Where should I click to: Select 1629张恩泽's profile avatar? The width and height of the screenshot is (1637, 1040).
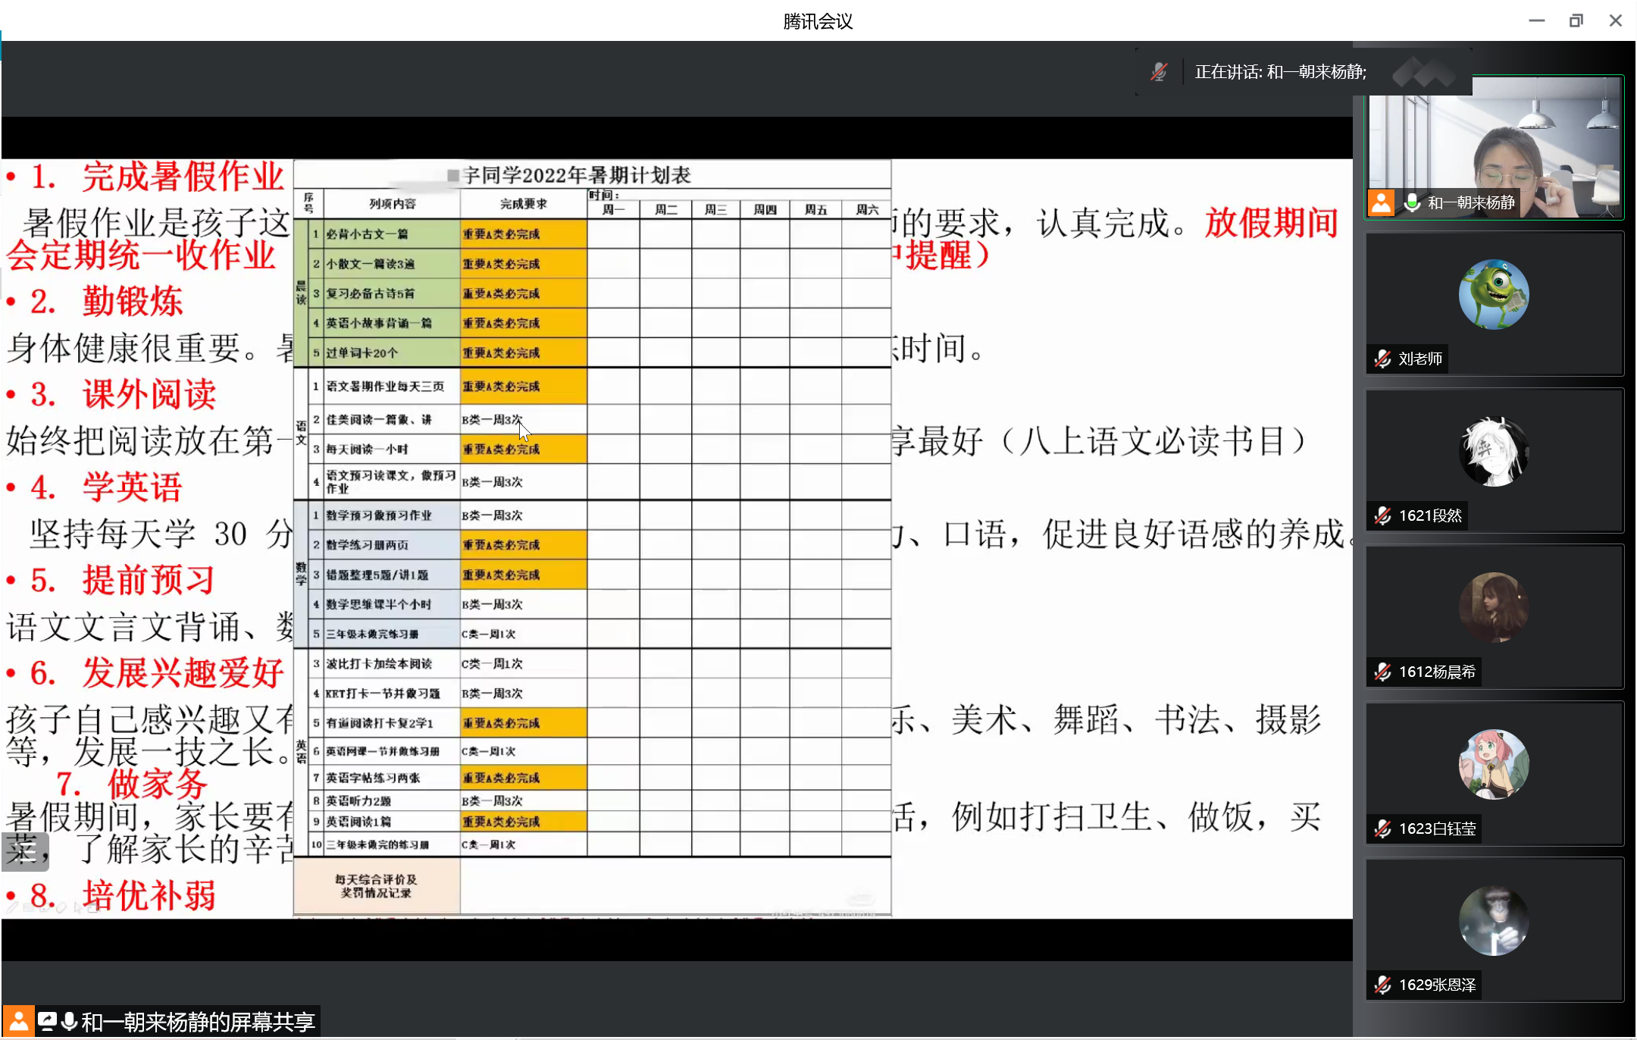pos(1493,921)
